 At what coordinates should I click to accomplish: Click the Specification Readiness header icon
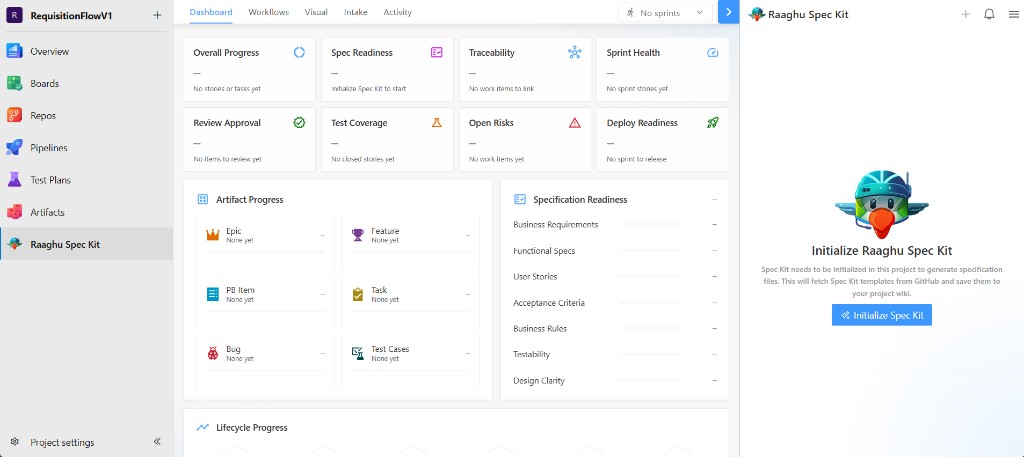520,200
